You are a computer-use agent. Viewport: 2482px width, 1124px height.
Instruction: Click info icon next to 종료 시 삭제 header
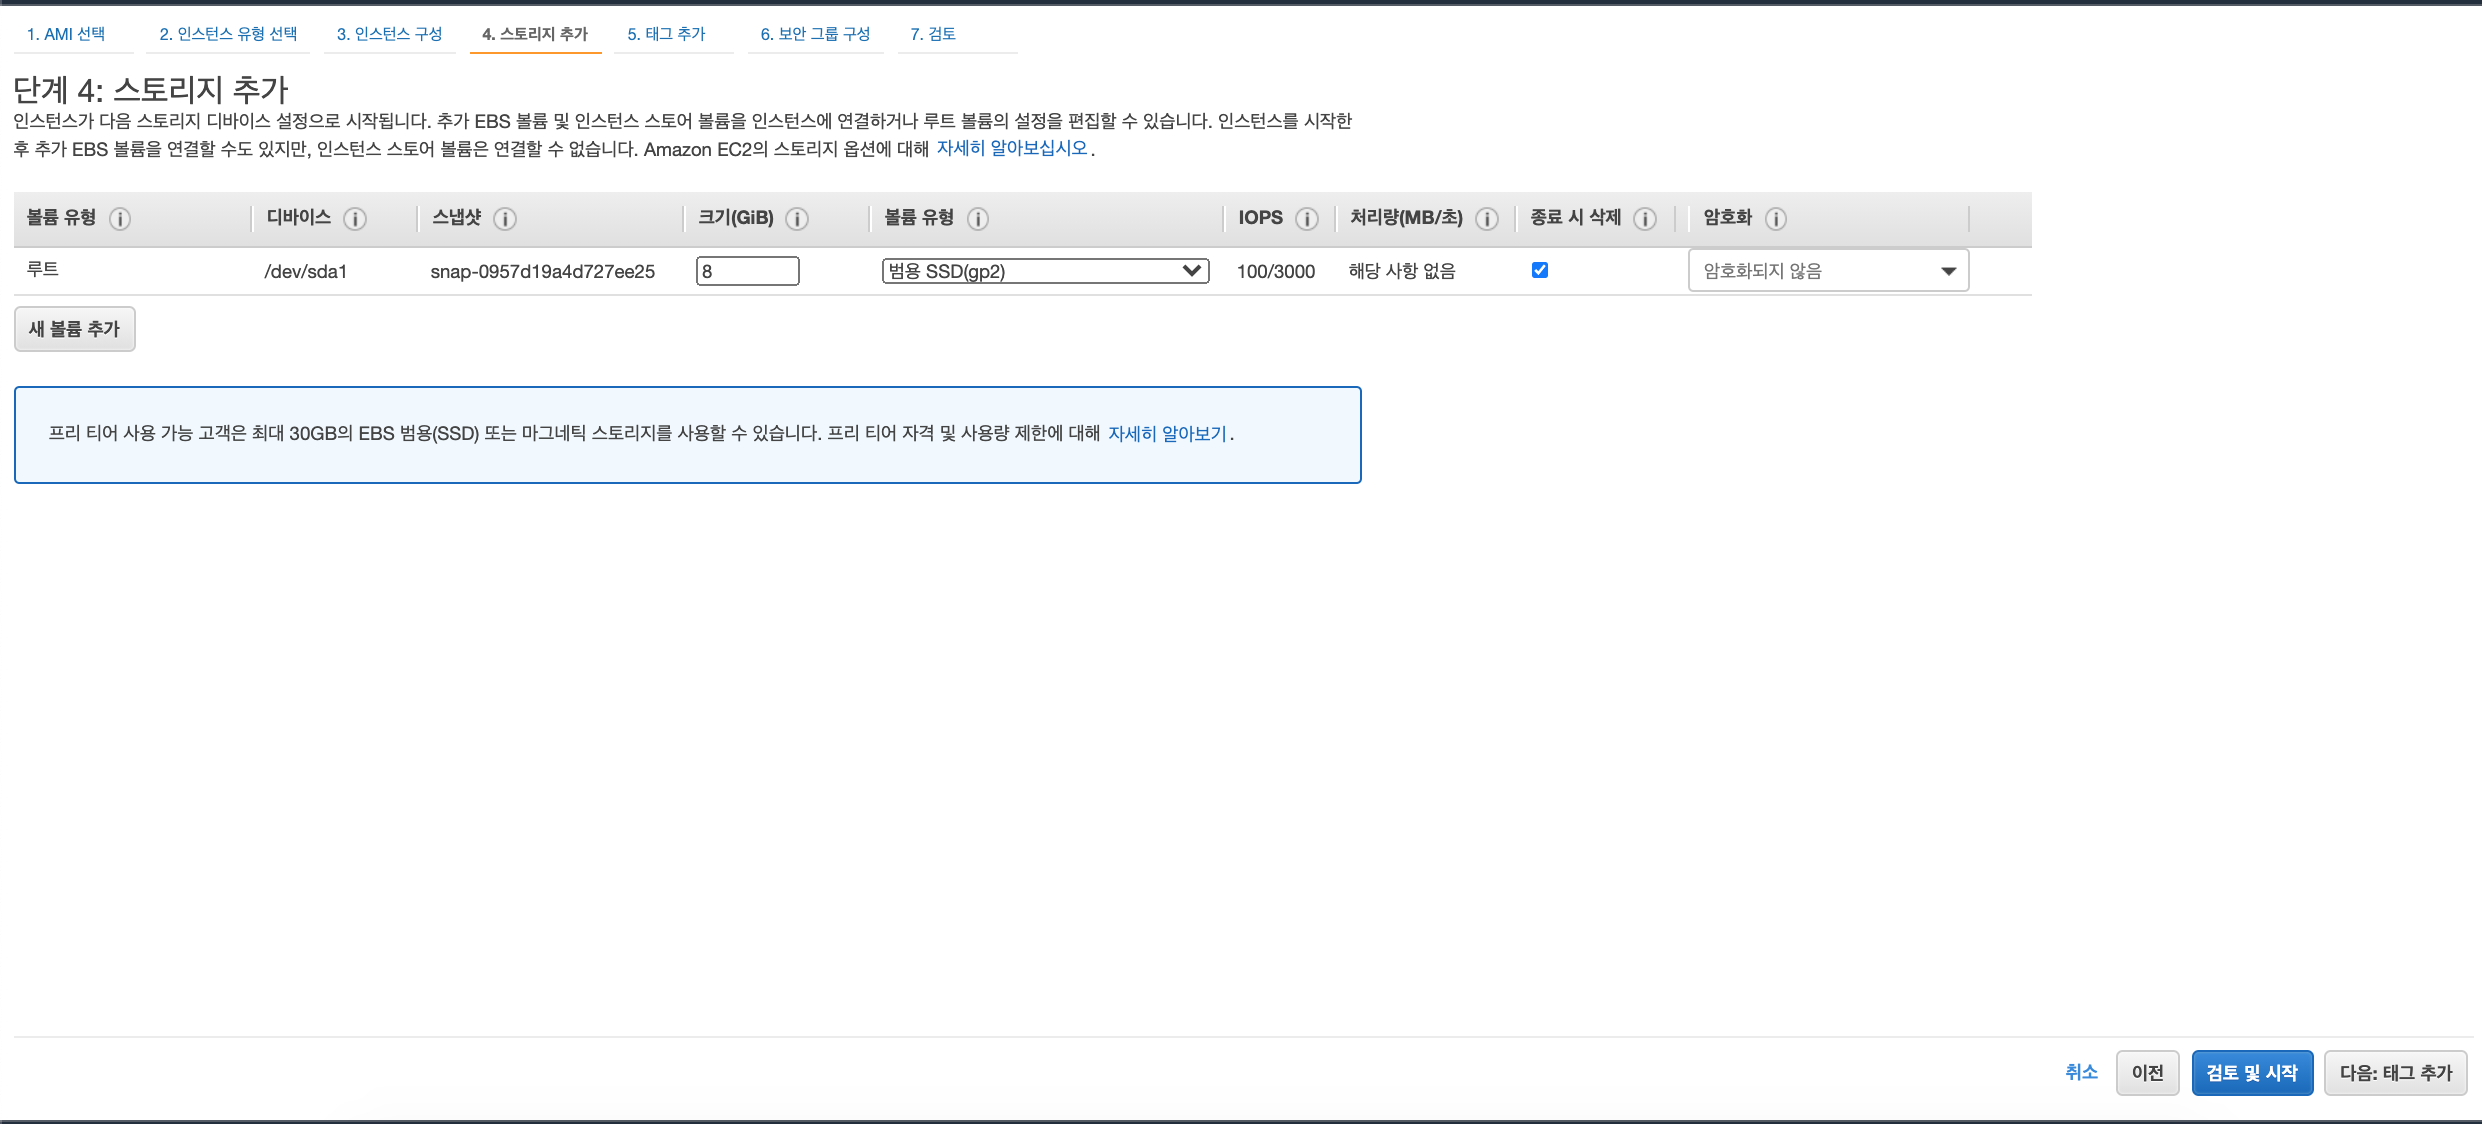[x=1645, y=219]
